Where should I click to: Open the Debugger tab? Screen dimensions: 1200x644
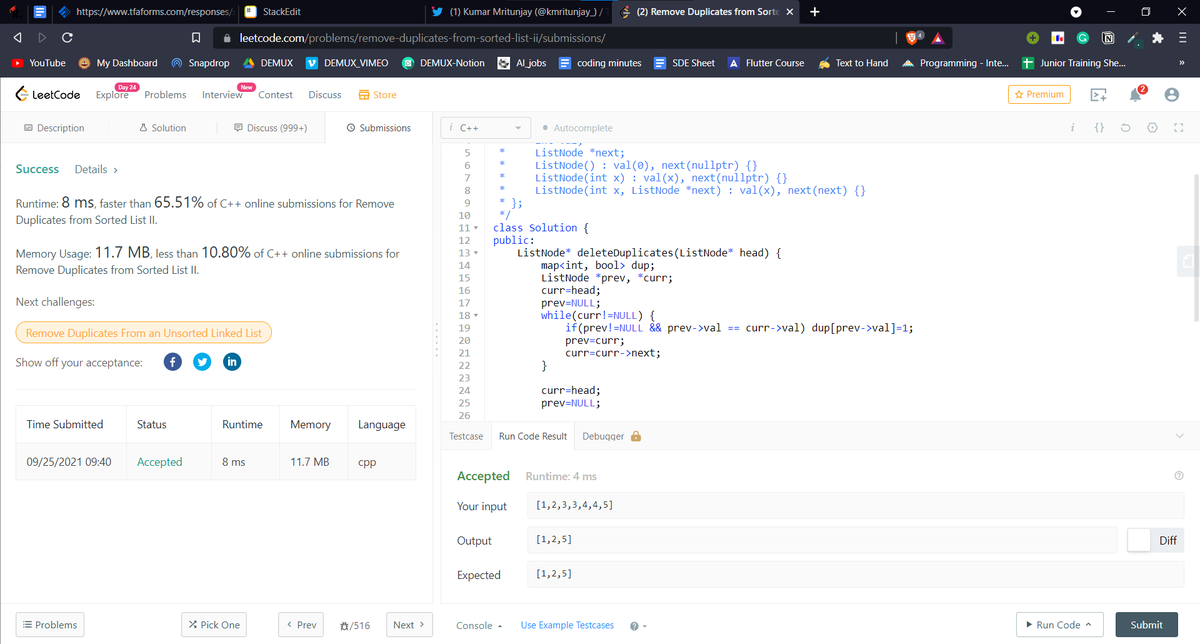click(x=611, y=436)
